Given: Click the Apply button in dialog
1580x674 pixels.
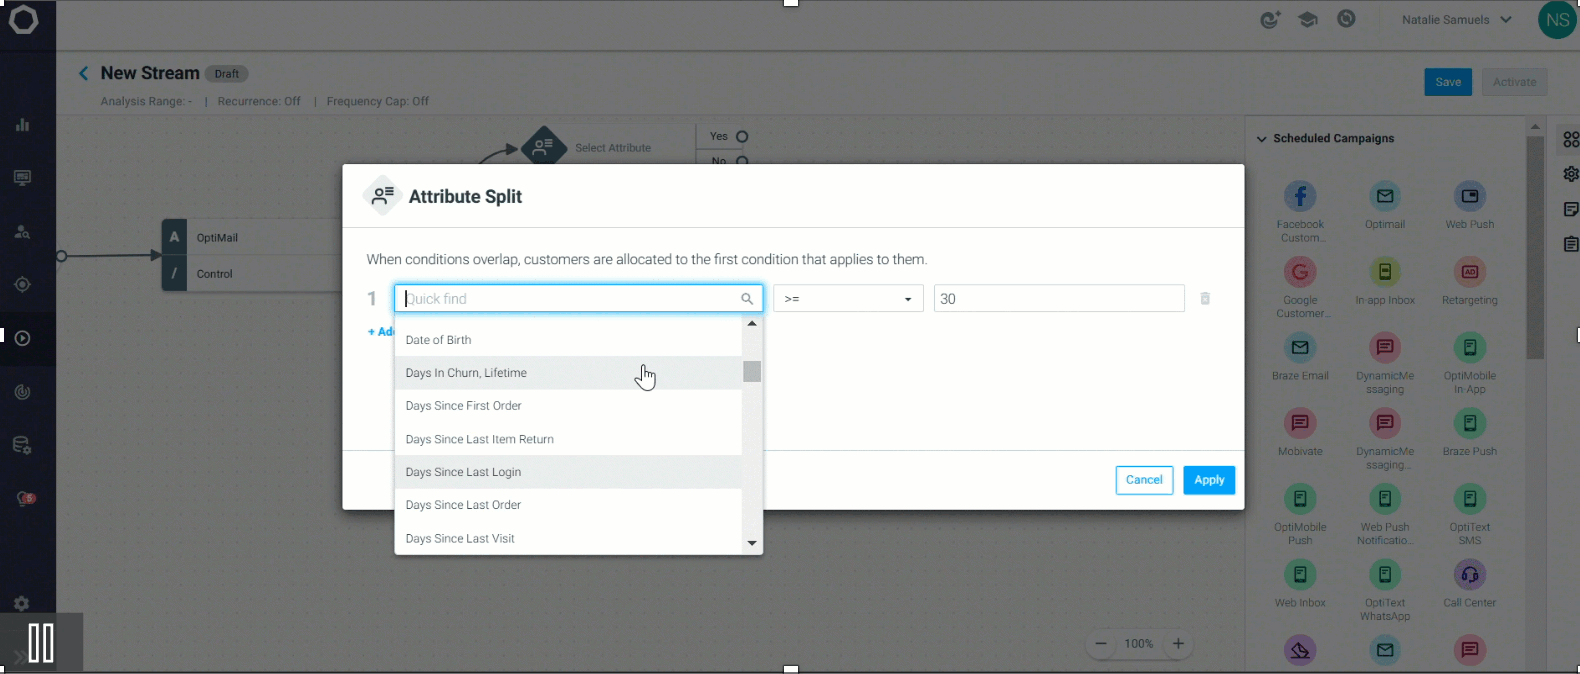Looking at the screenshot, I should [1209, 480].
